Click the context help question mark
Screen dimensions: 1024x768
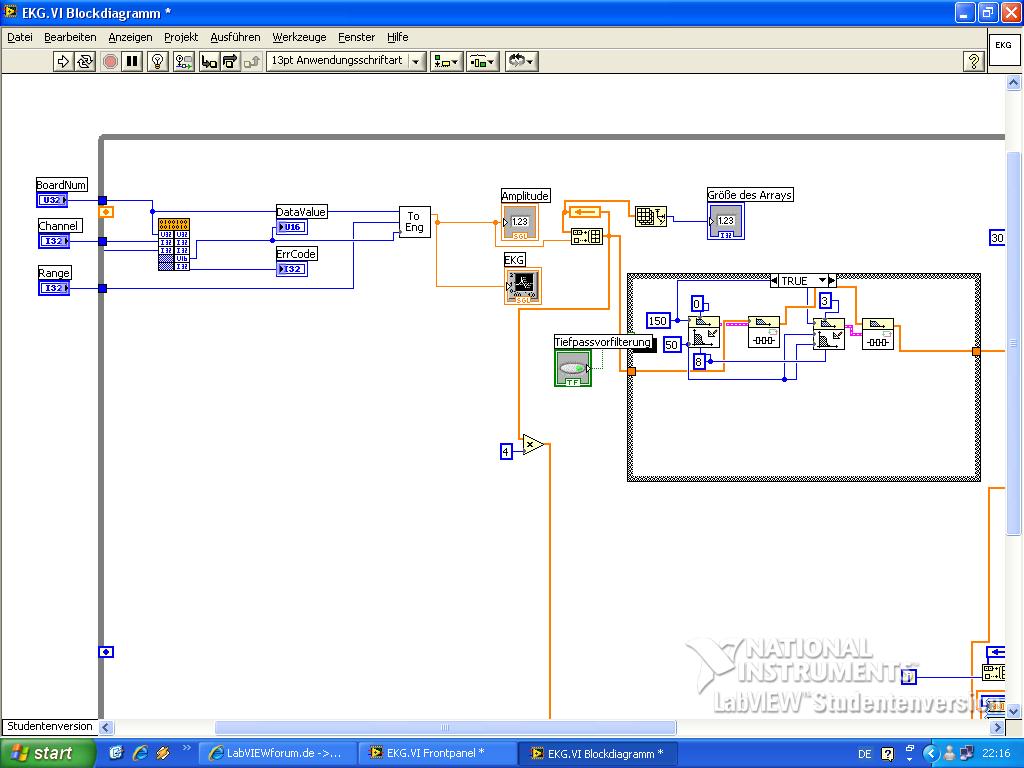click(x=973, y=61)
